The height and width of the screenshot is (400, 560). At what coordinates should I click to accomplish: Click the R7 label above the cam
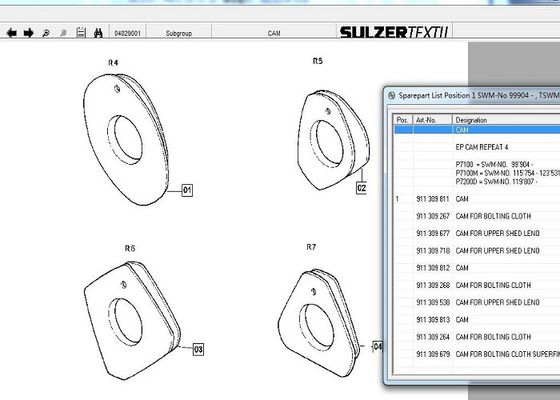pyautogui.click(x=311, y=247)
